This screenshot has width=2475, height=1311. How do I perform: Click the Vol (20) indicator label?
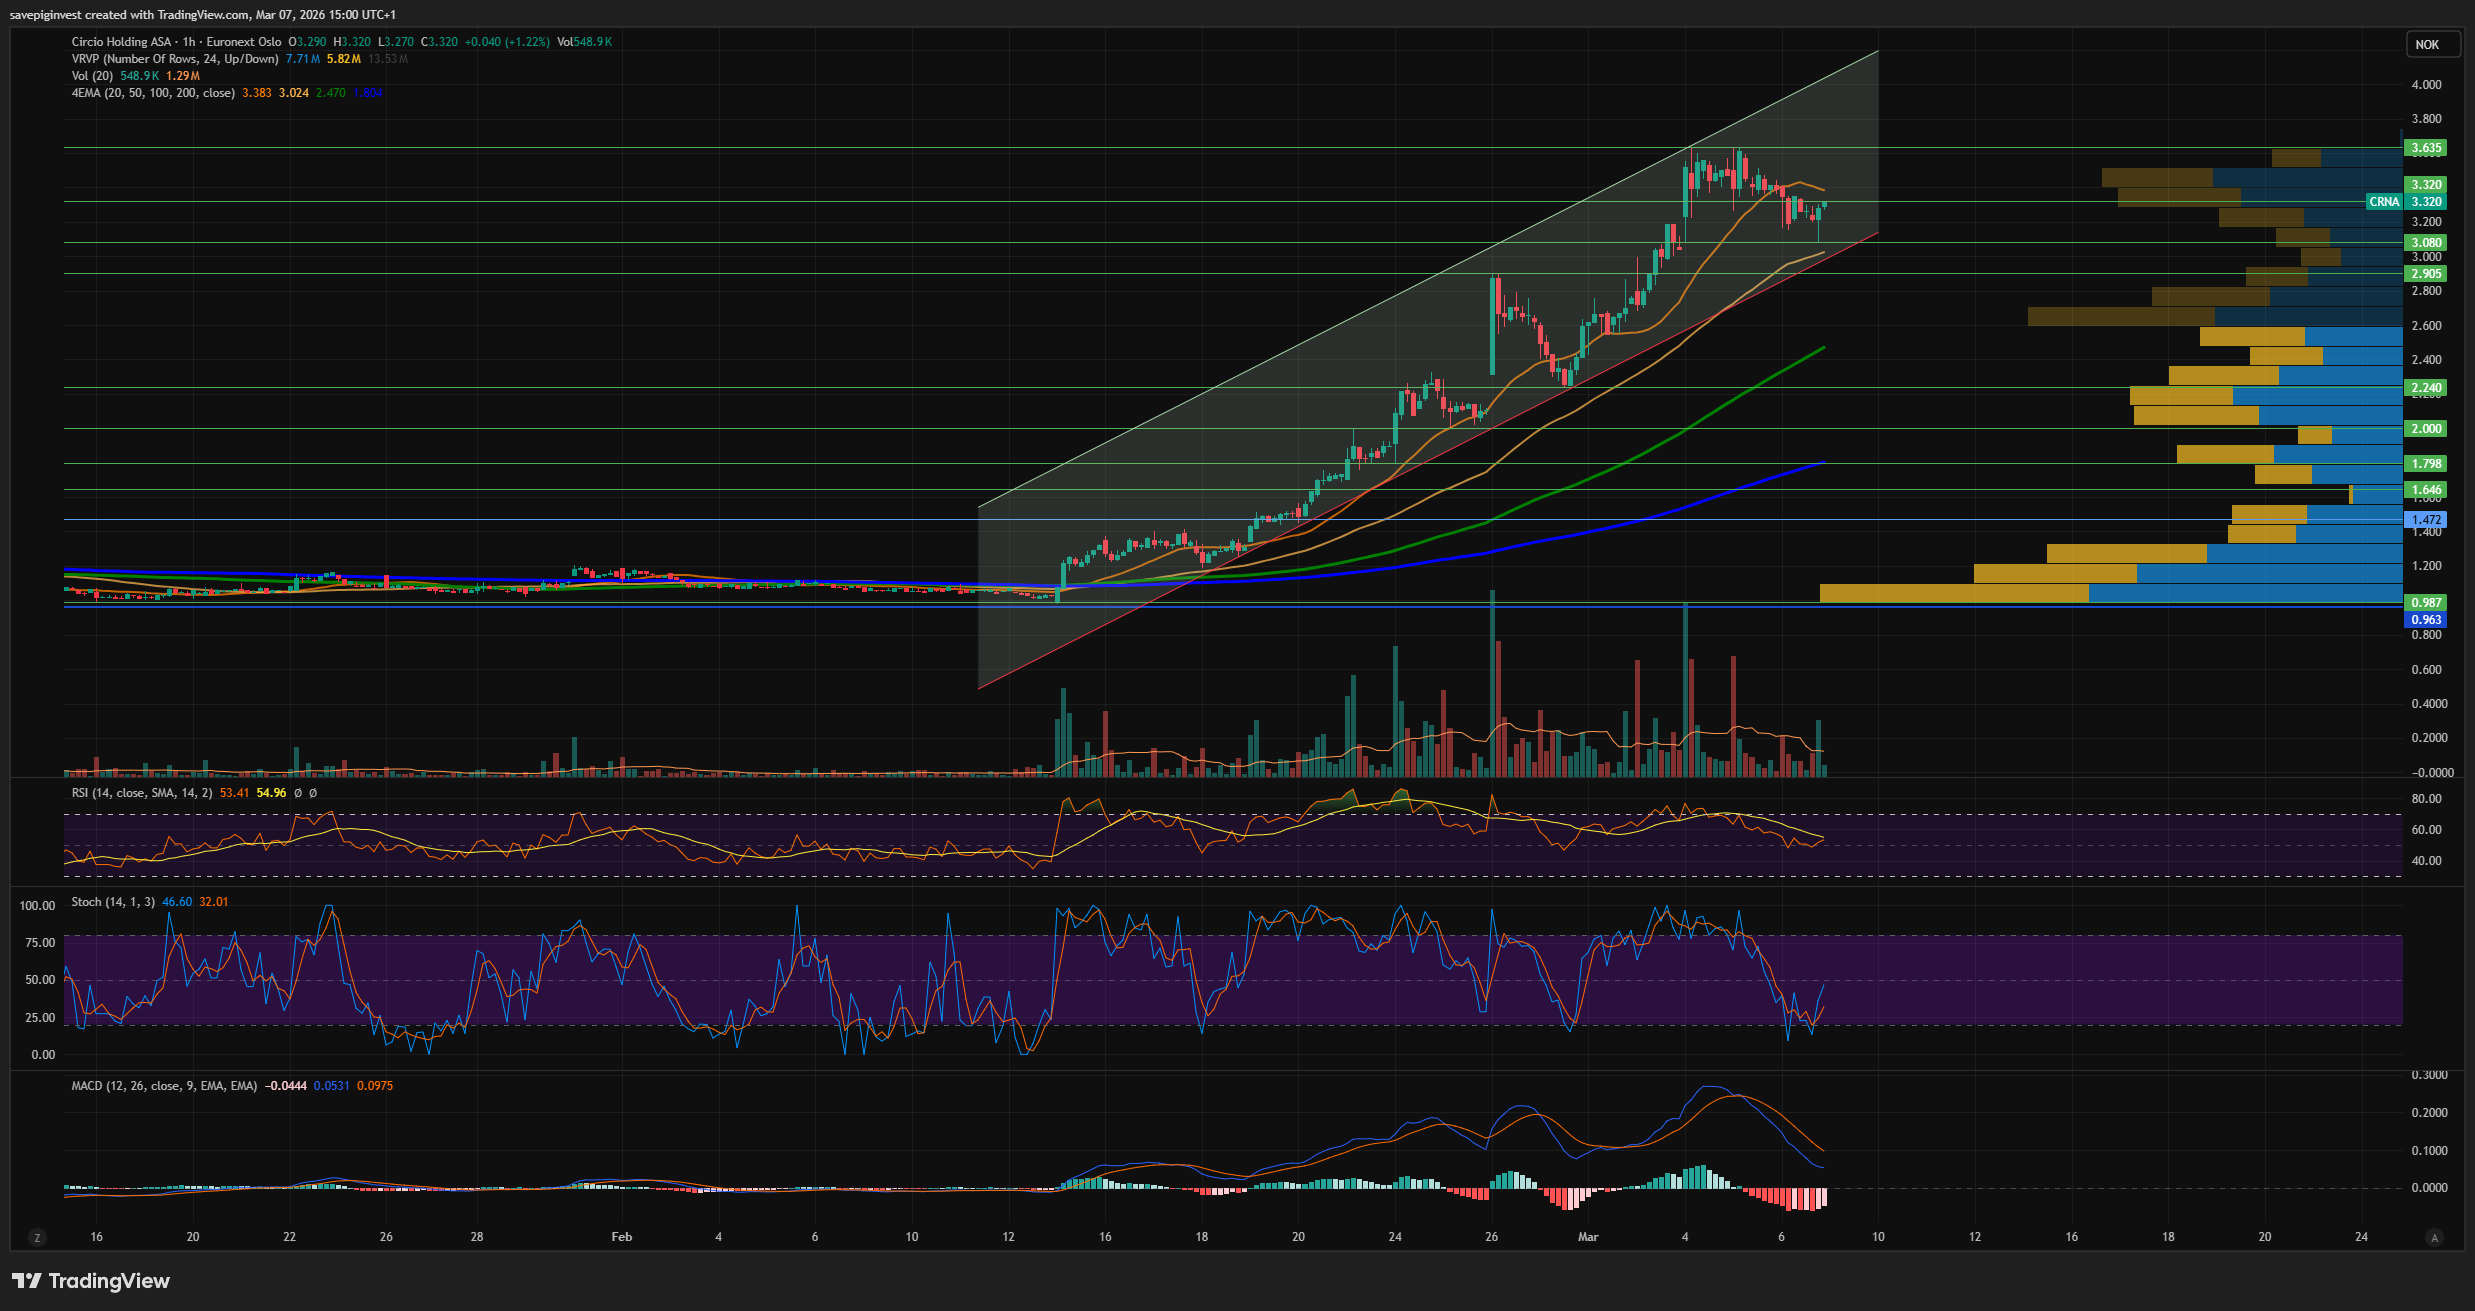pos(92,76)
